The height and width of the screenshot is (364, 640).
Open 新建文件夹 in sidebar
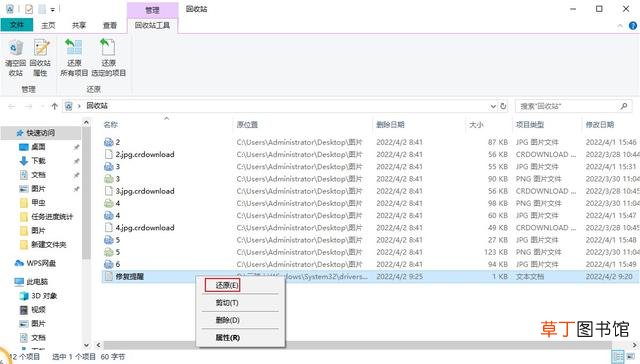click(49, 244)
